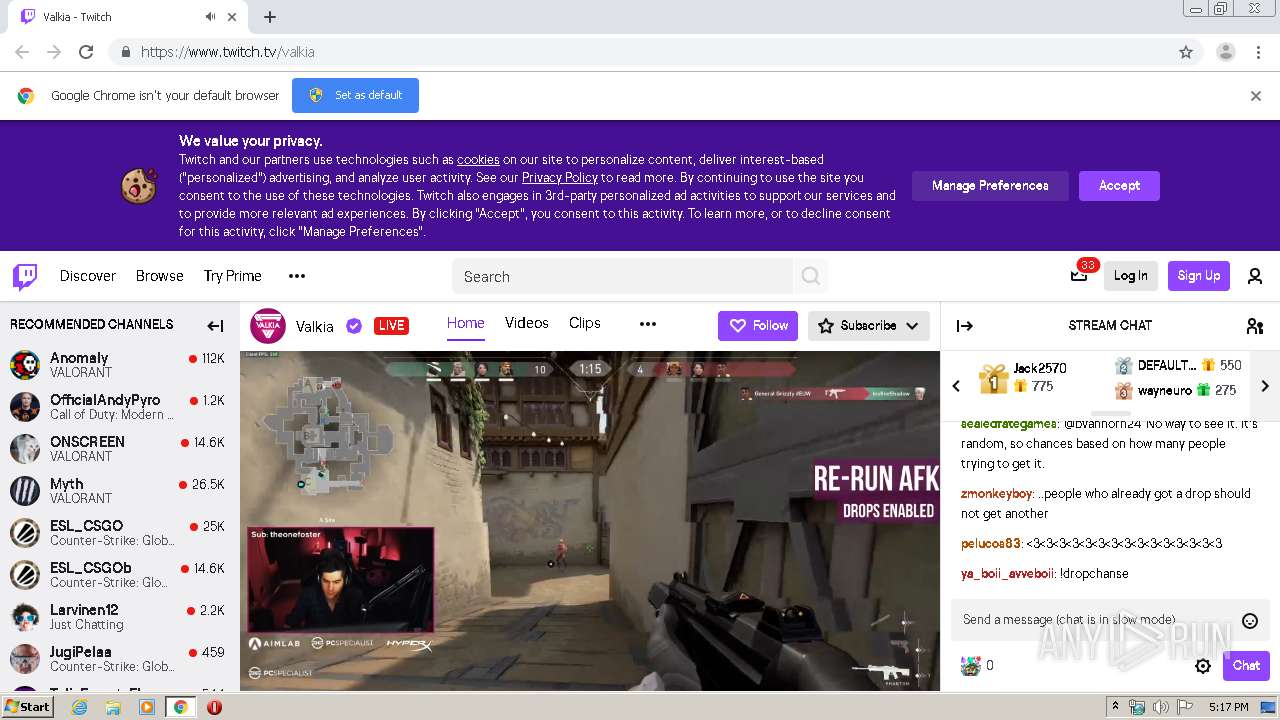The height and width of the screenshot is (720, 1280).
Task: Click Valkia's channel avatar
Action: click(268, 326)
